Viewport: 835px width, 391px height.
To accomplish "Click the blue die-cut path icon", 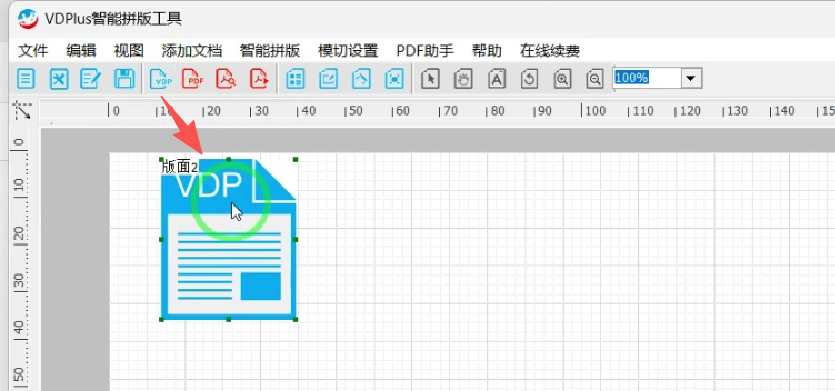I will coord(362,79).
